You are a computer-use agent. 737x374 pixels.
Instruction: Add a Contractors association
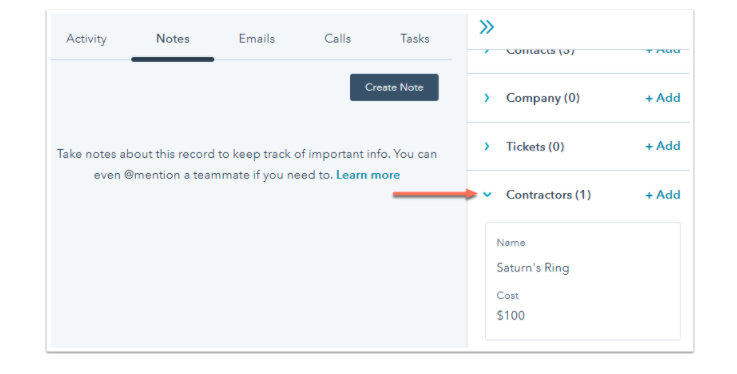coord(663,195)
